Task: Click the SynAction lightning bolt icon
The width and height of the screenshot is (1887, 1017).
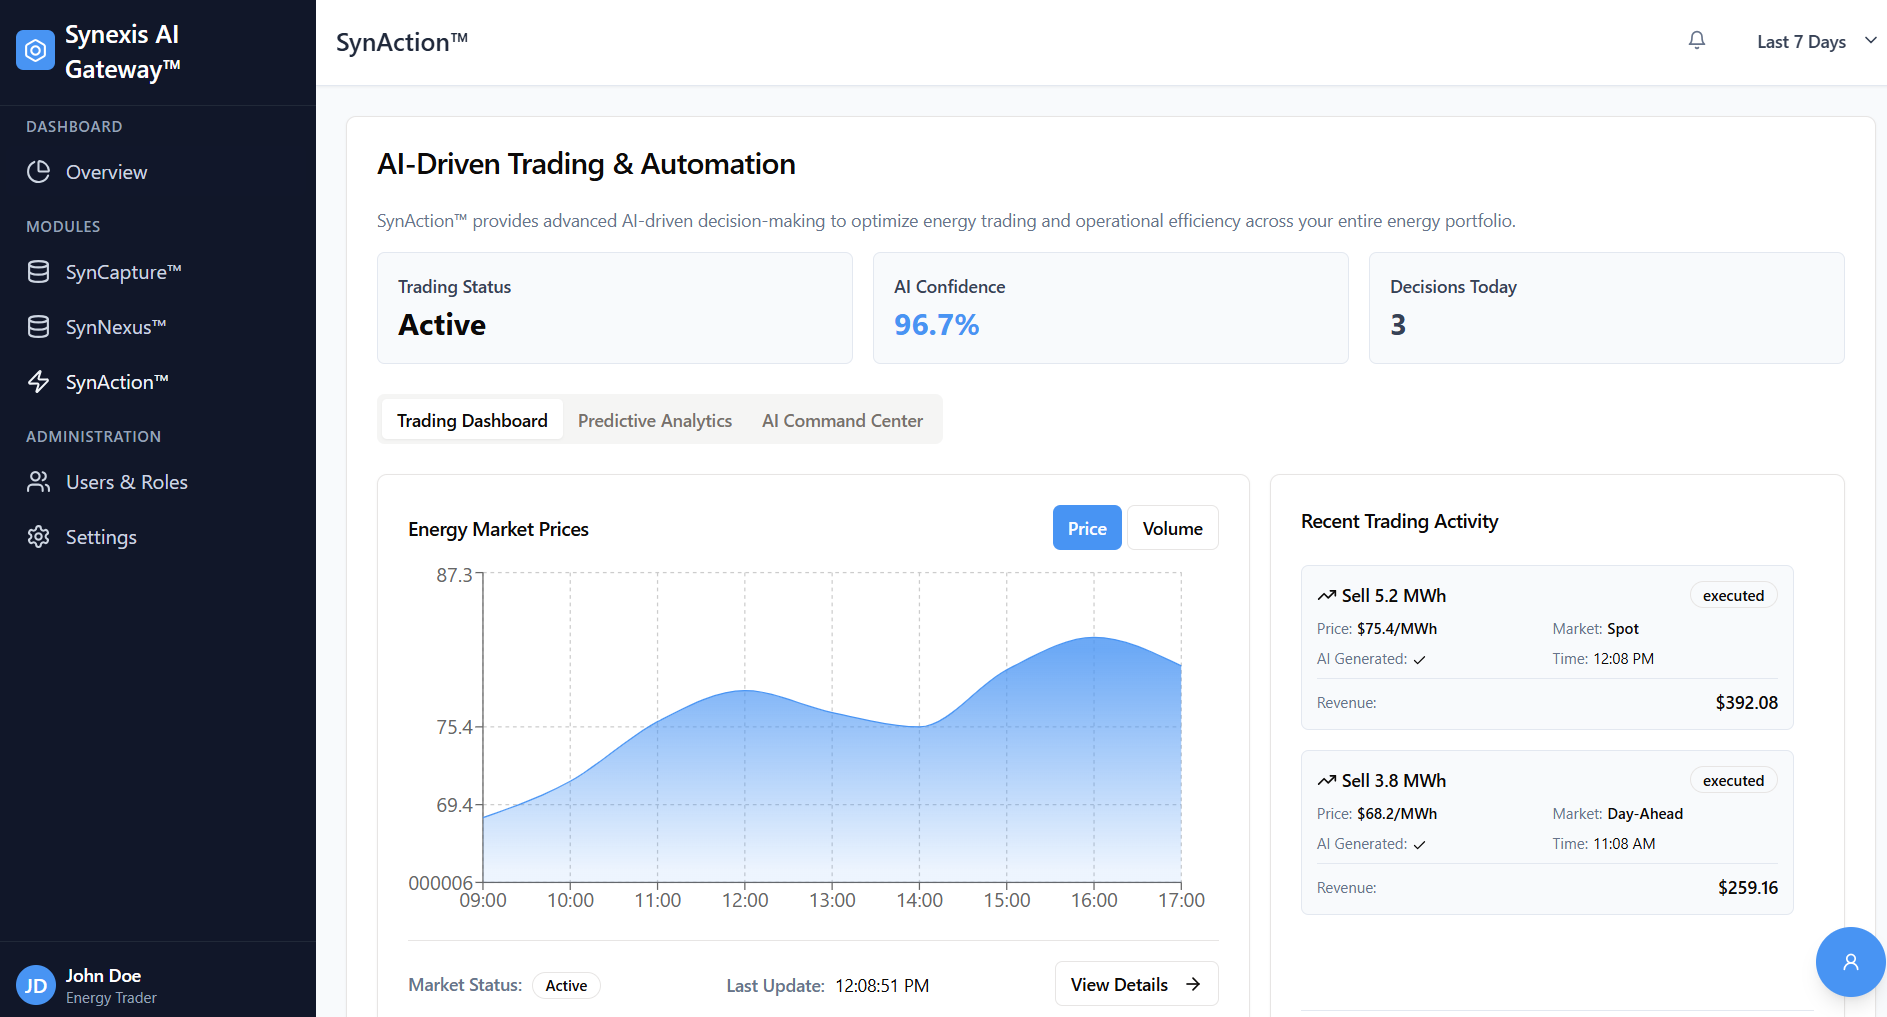Action: 39,382
